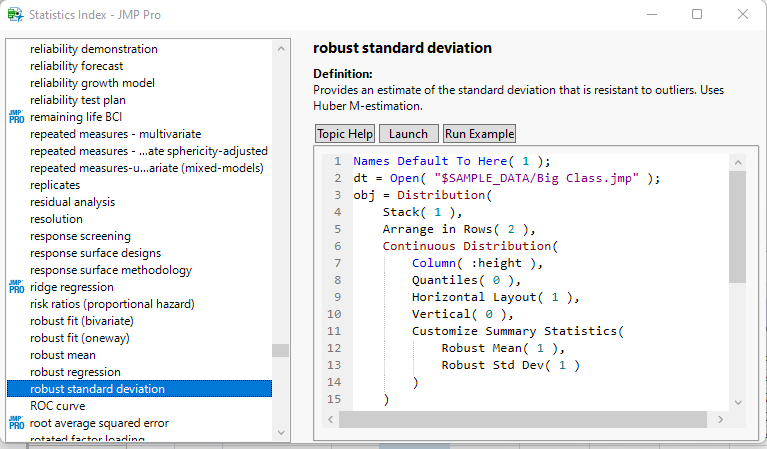Select repeated measures - multivariate entry

point(115,134)
